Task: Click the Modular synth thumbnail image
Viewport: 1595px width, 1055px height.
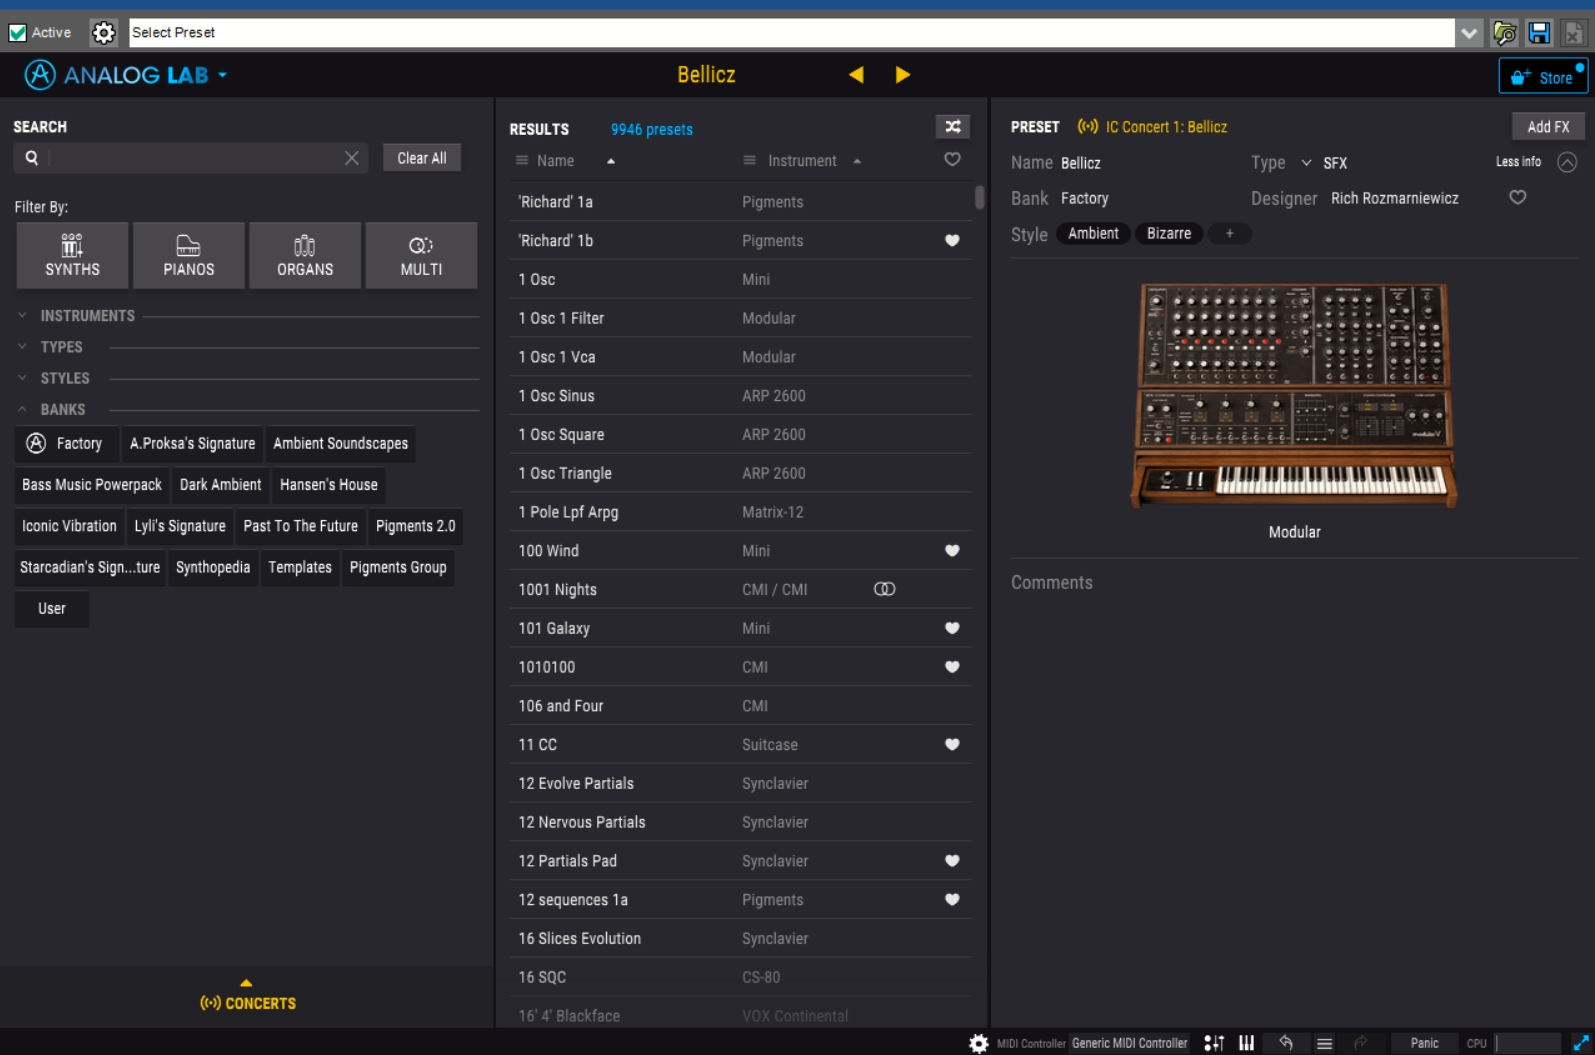Action: pyautogui.click(x=1294, y=396)
